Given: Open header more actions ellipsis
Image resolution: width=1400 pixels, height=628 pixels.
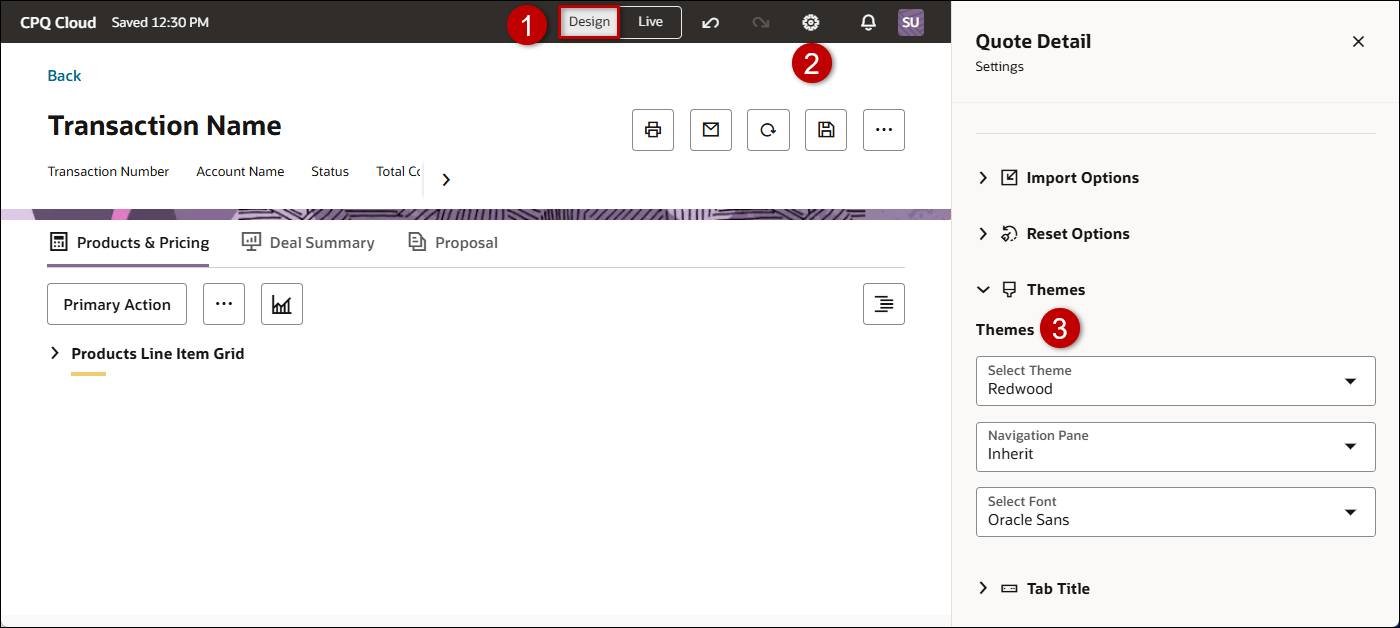Looking at the screenshot, I should pos(884,130).
